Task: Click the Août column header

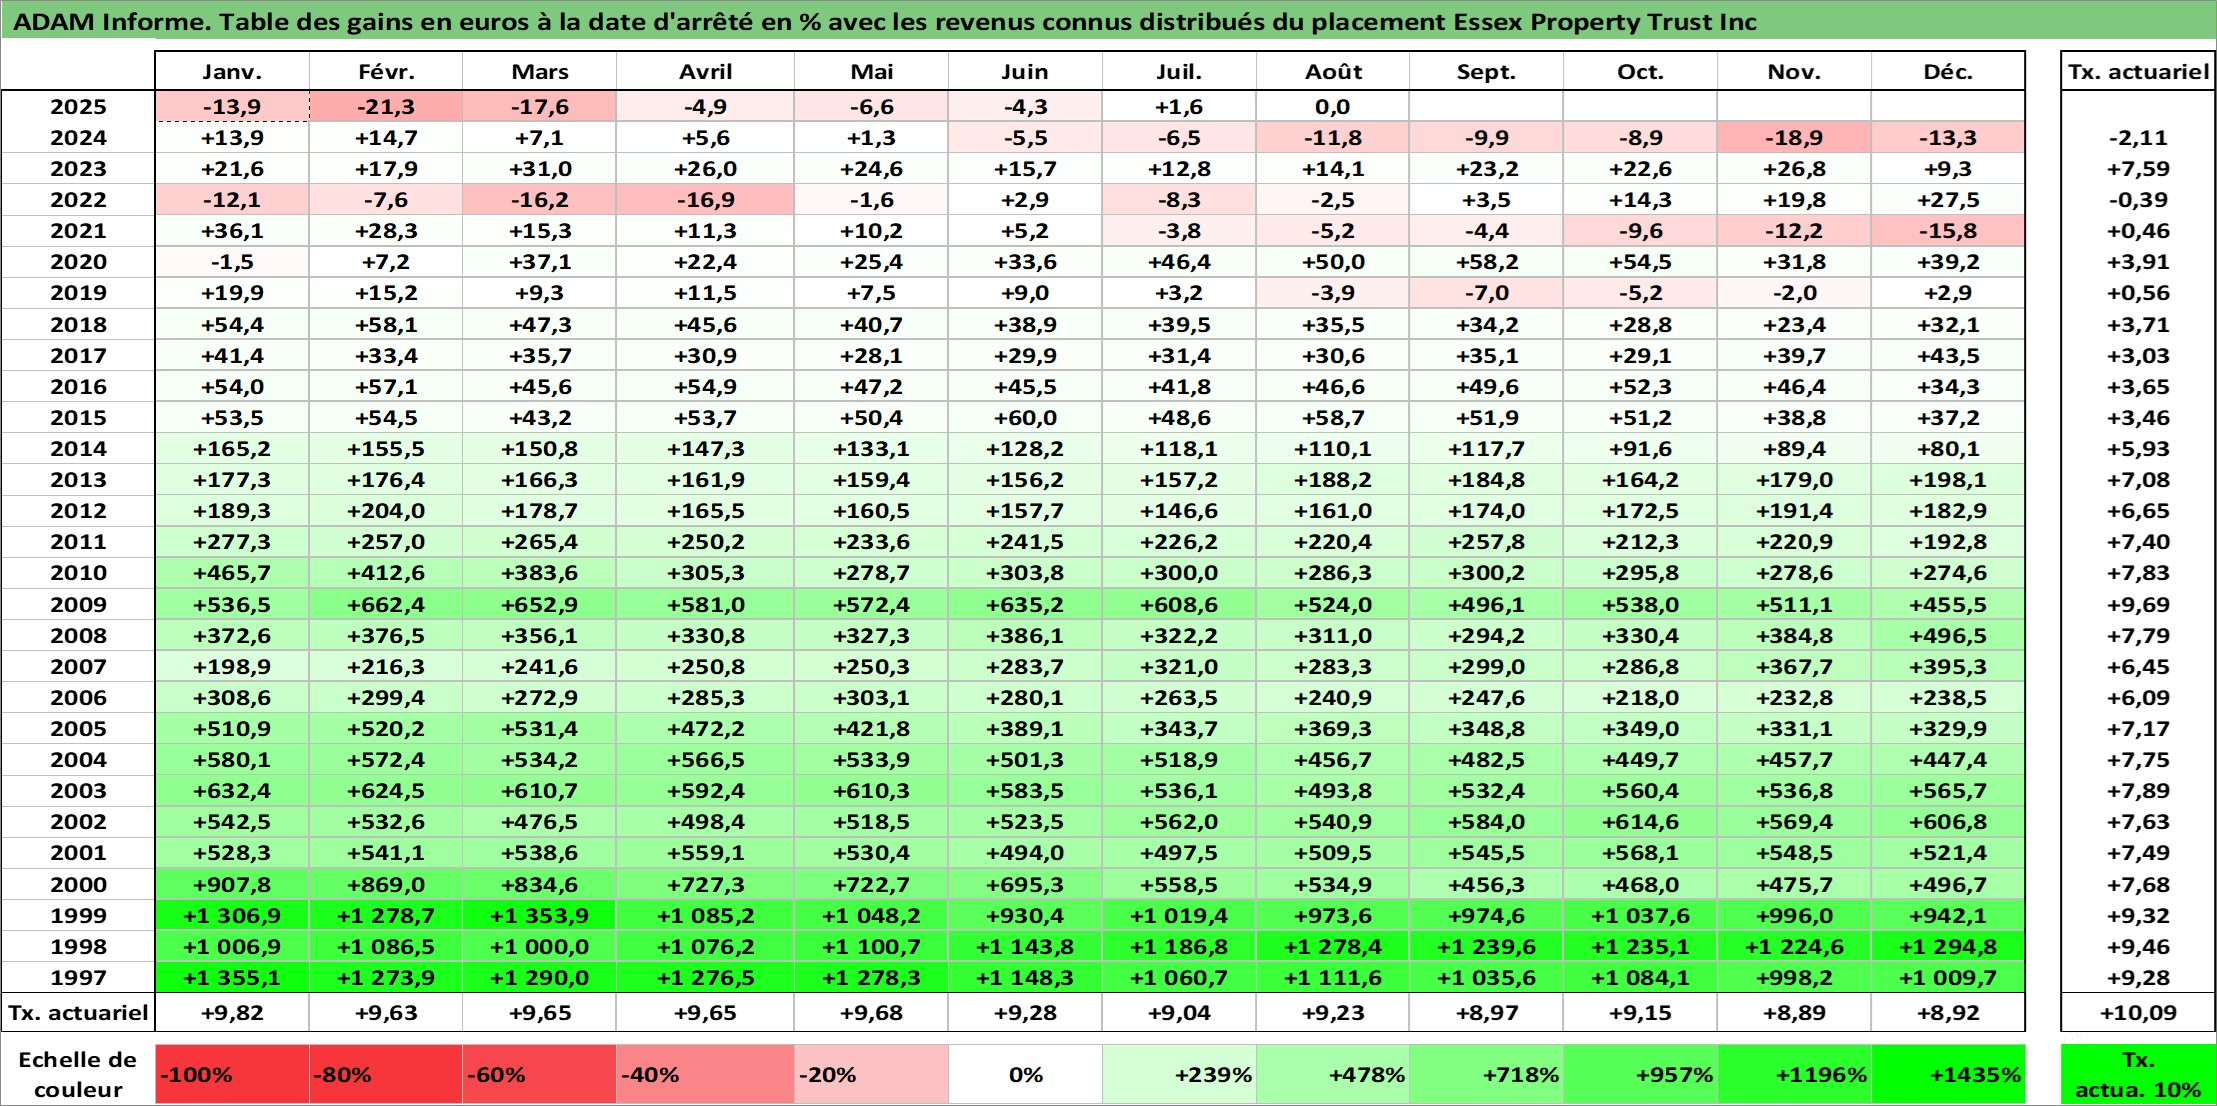Action: pos(1333,71)
